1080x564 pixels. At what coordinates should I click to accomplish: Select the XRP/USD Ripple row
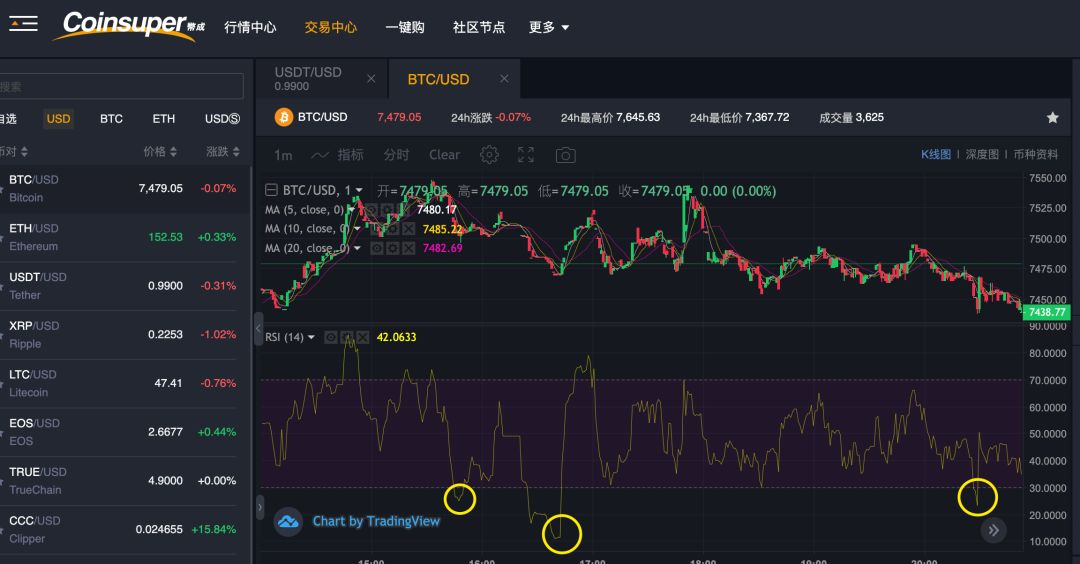tap(124, 335)
